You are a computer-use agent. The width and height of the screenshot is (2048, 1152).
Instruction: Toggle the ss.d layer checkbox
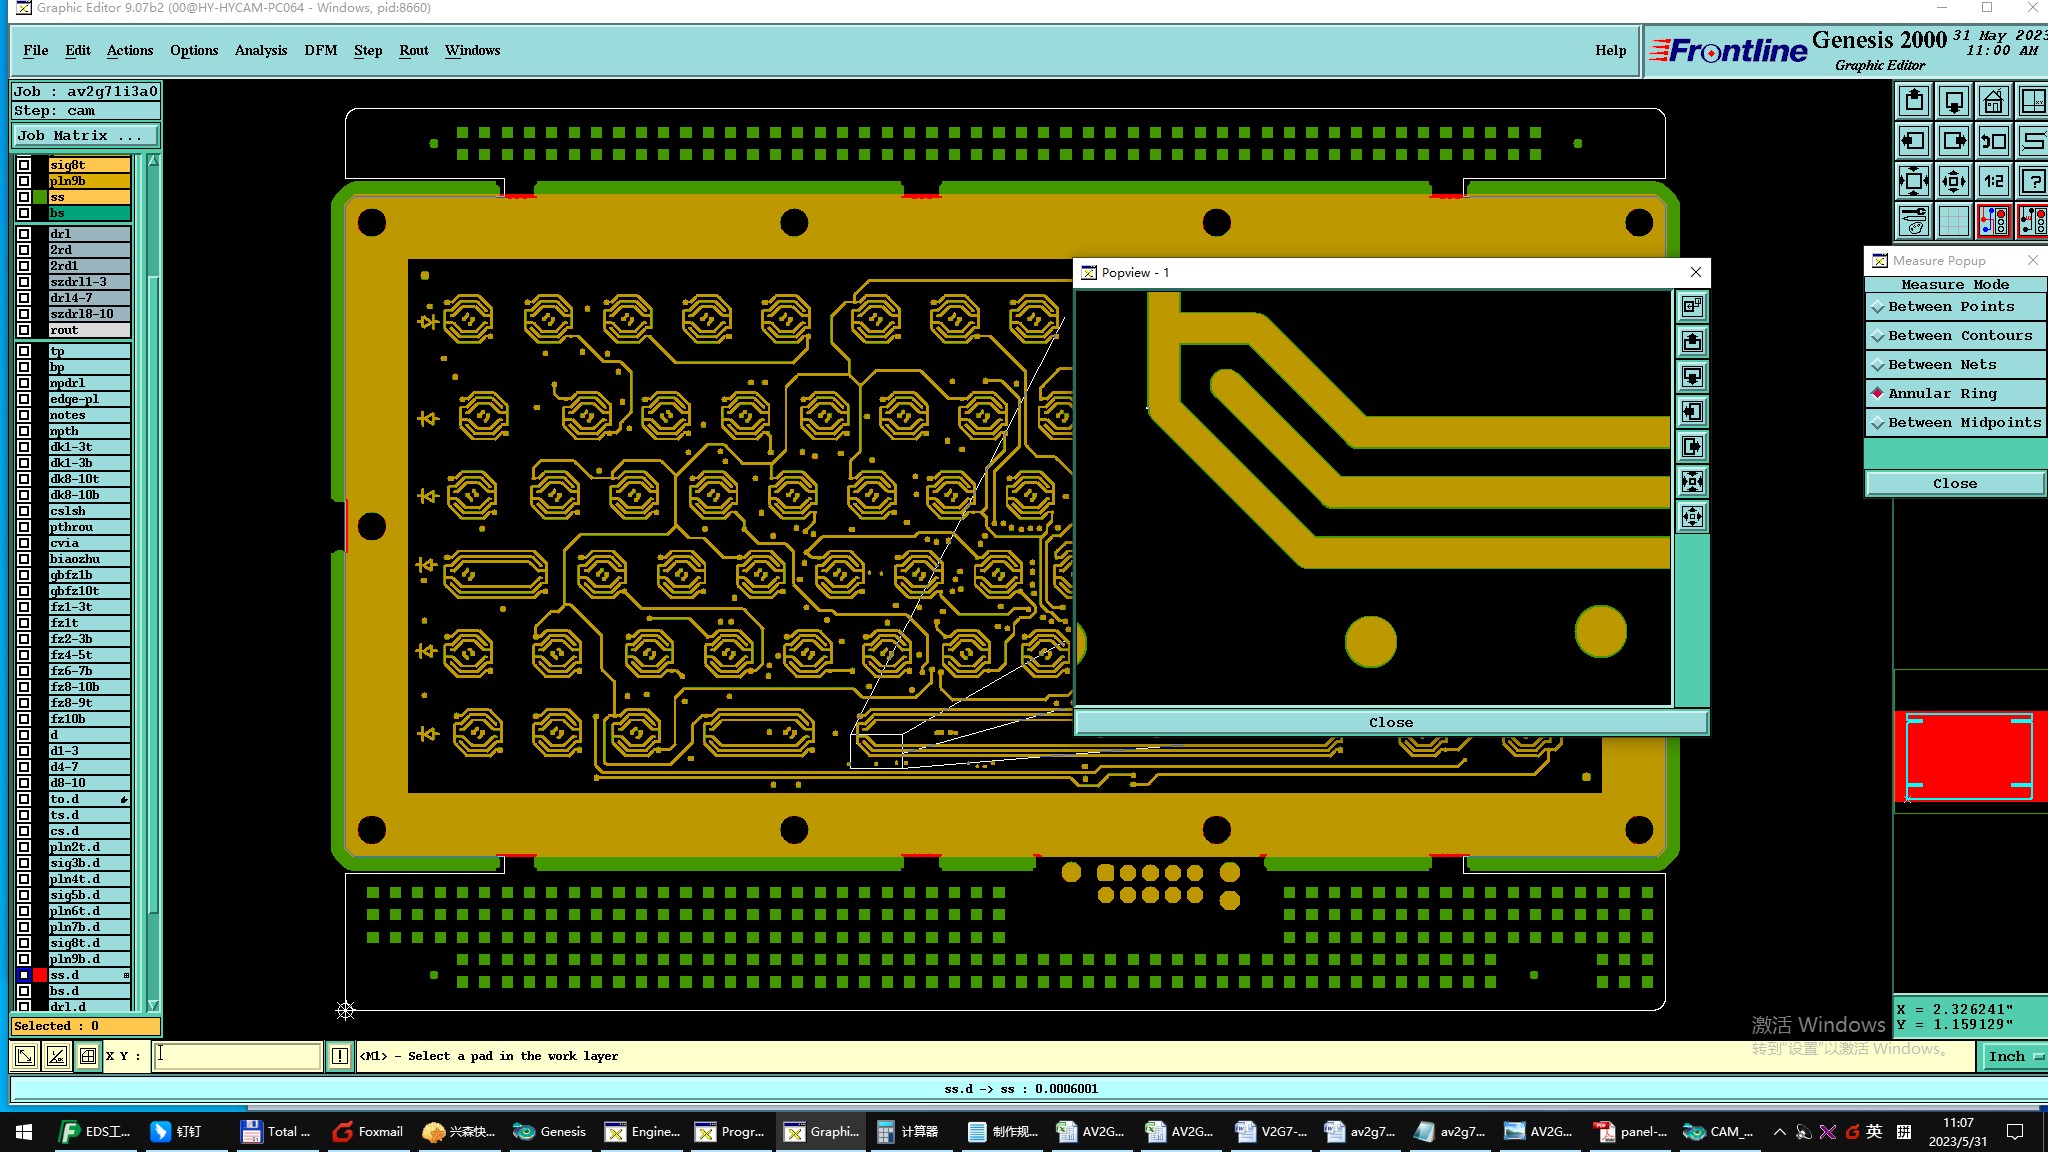(x=24, y=975)
